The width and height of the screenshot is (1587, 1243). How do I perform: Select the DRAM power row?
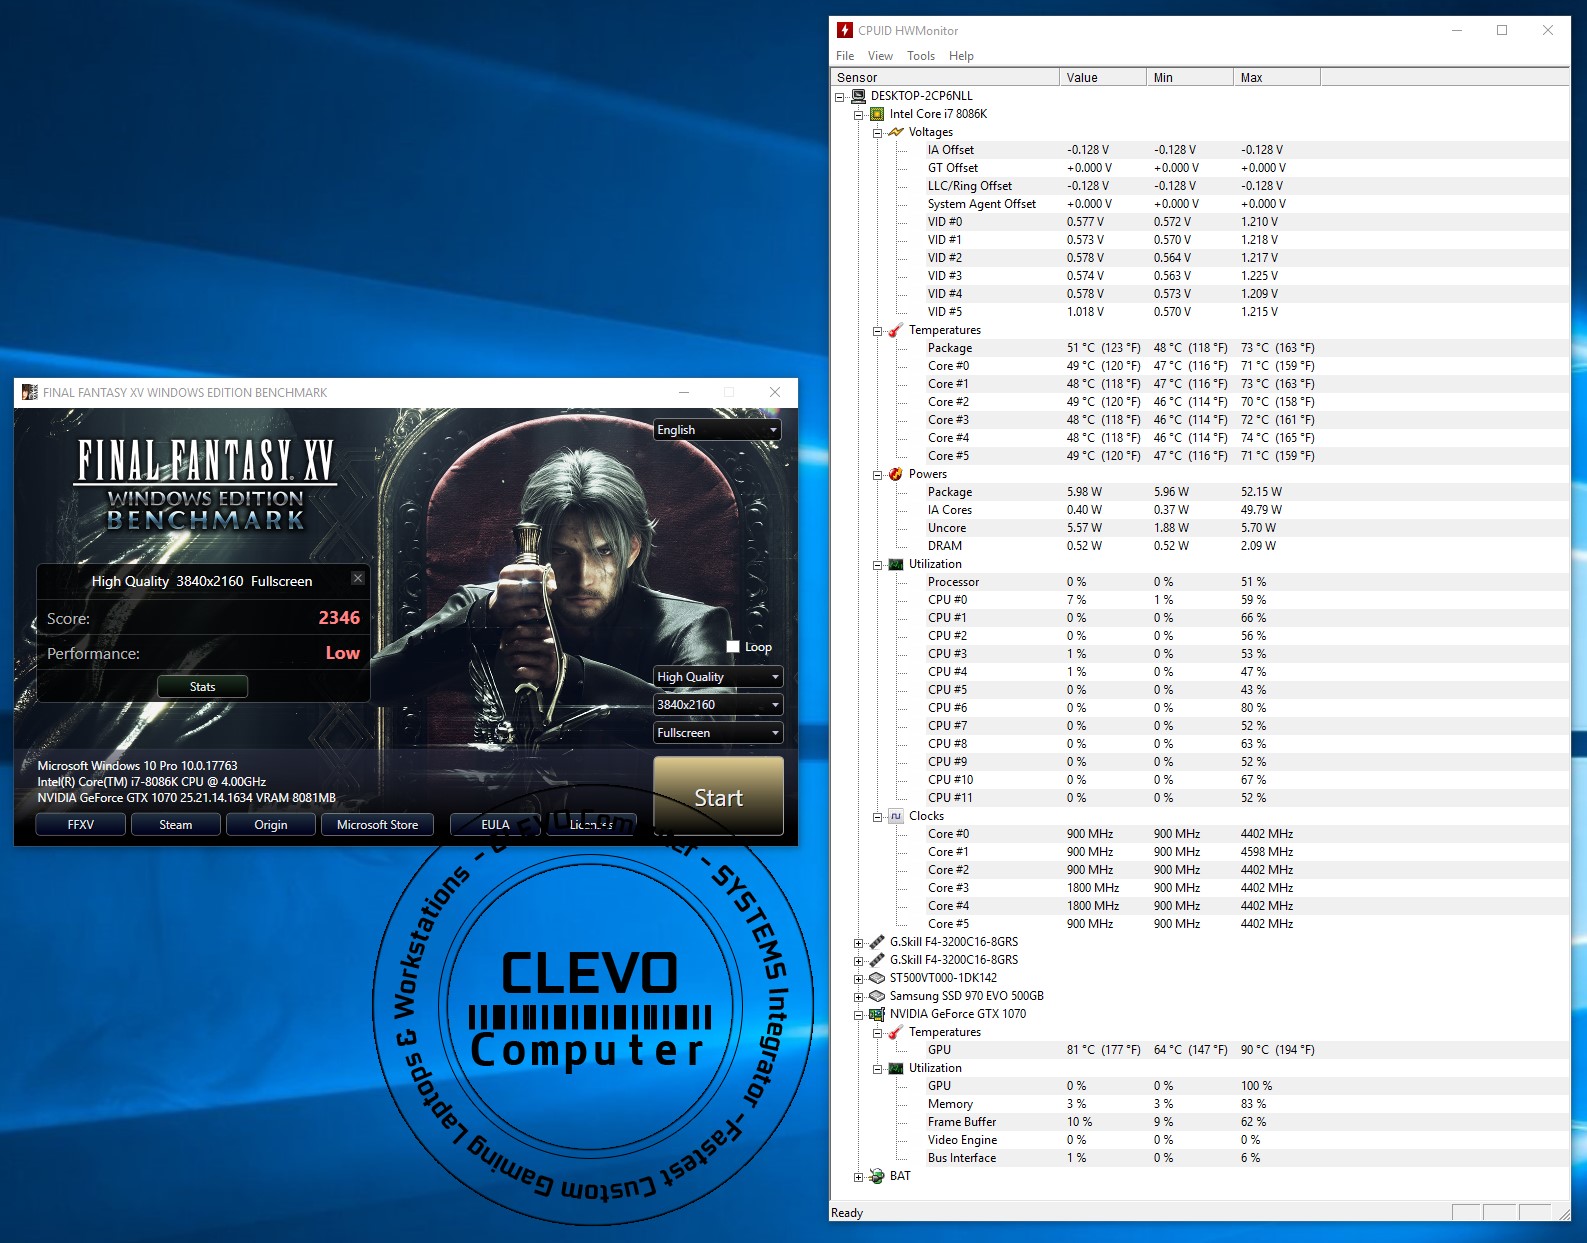click(1200, 546)
